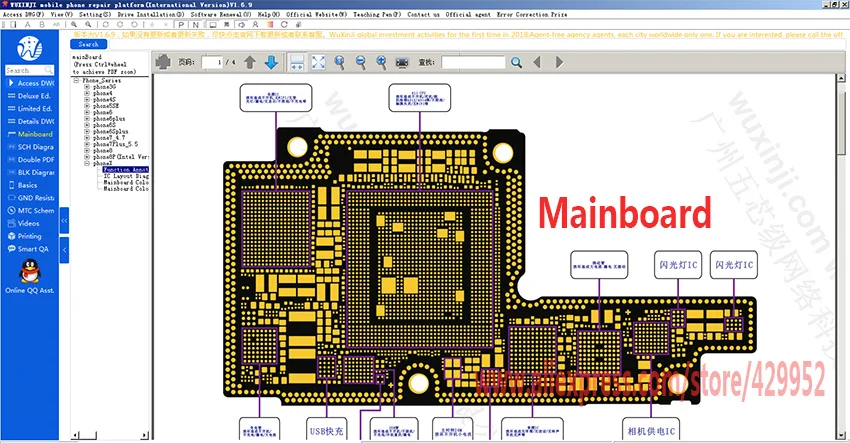Select the phone6S tree item label
Screen dimensions: 850x443
(x=104, y=125)
